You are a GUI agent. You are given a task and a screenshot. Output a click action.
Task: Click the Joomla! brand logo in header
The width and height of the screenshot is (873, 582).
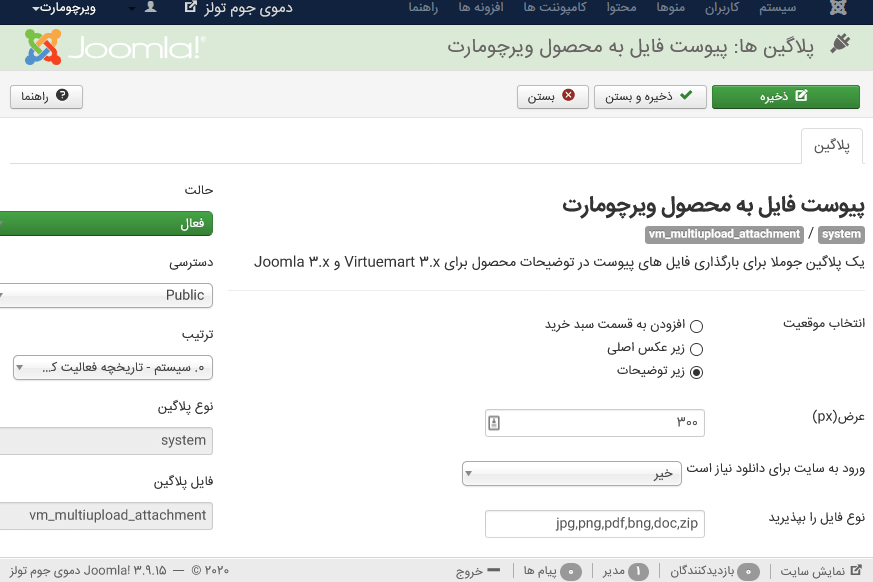[115, 47]
